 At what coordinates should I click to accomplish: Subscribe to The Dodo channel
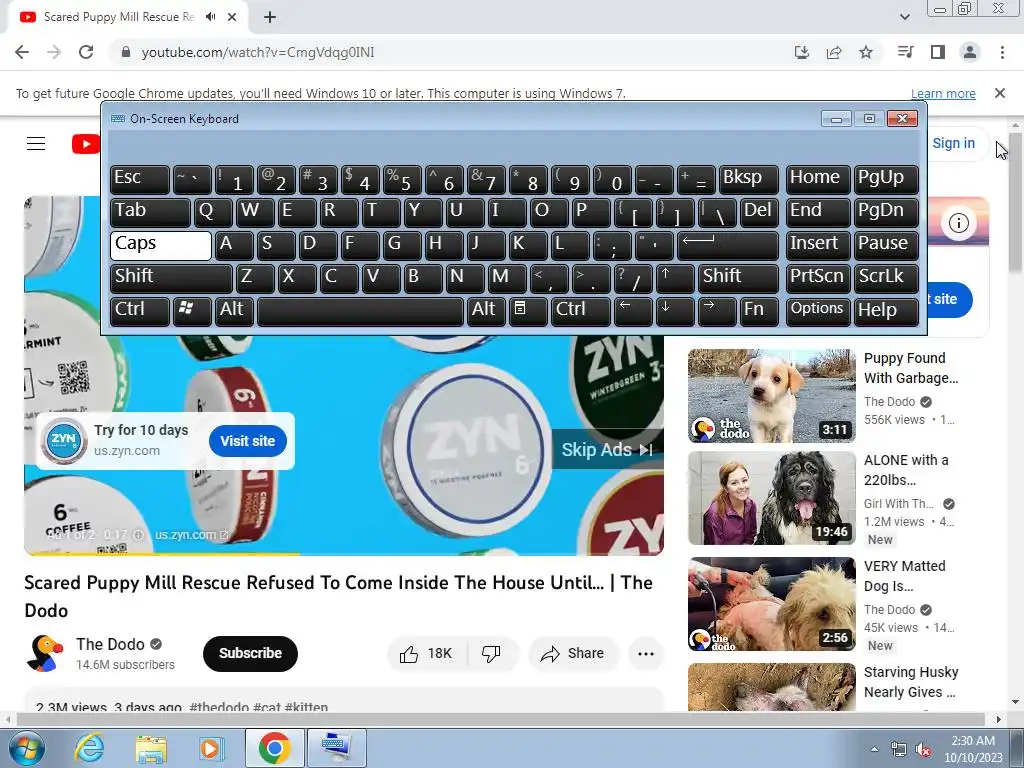click(x=250, y=653)
